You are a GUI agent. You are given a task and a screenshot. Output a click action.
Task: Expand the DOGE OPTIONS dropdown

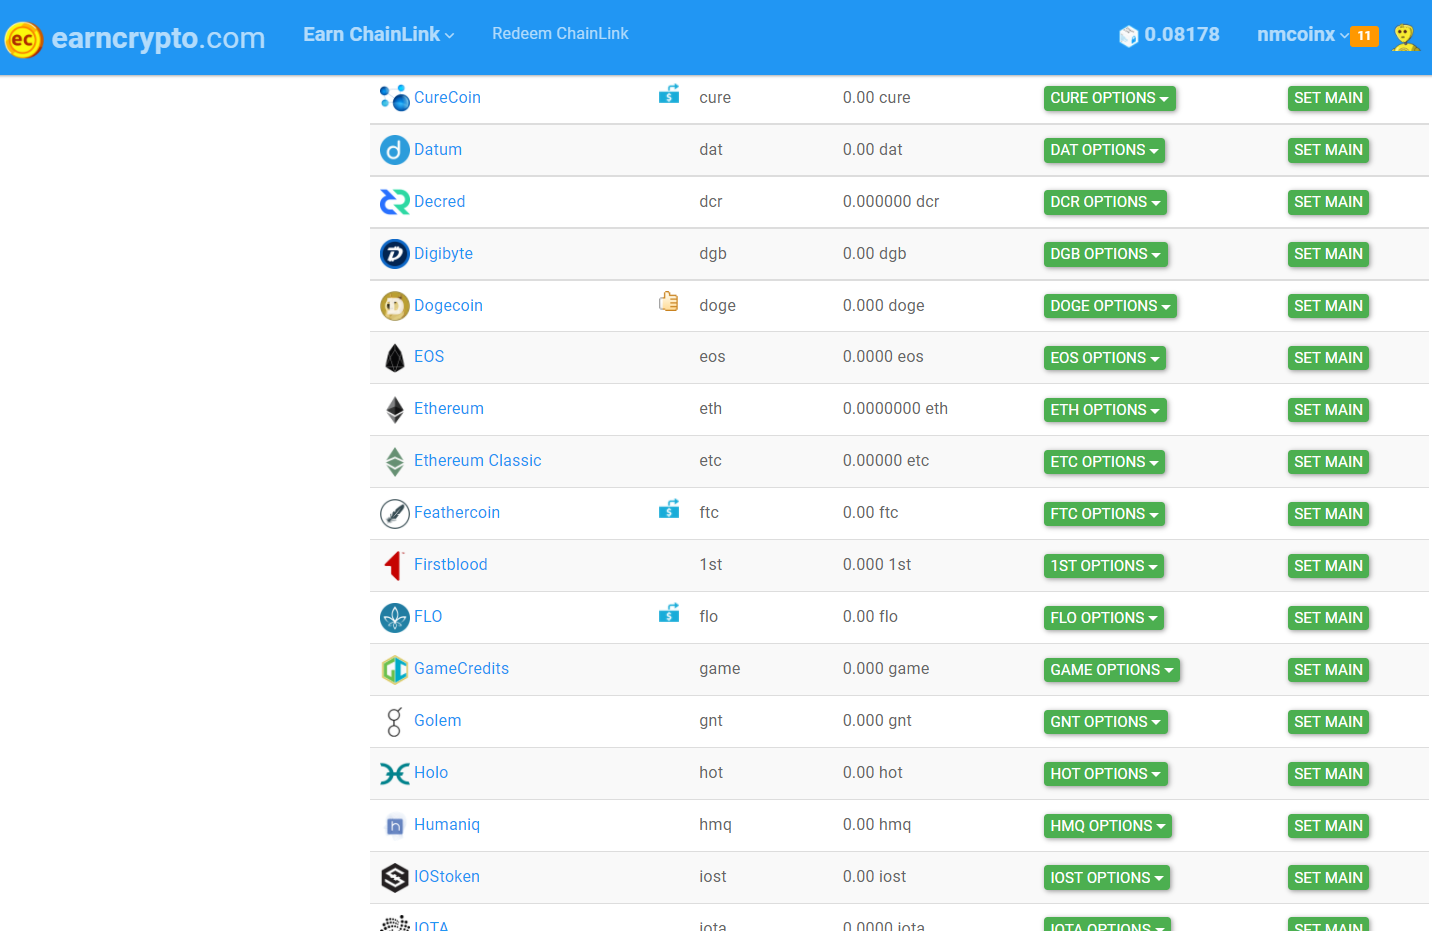1110,306
